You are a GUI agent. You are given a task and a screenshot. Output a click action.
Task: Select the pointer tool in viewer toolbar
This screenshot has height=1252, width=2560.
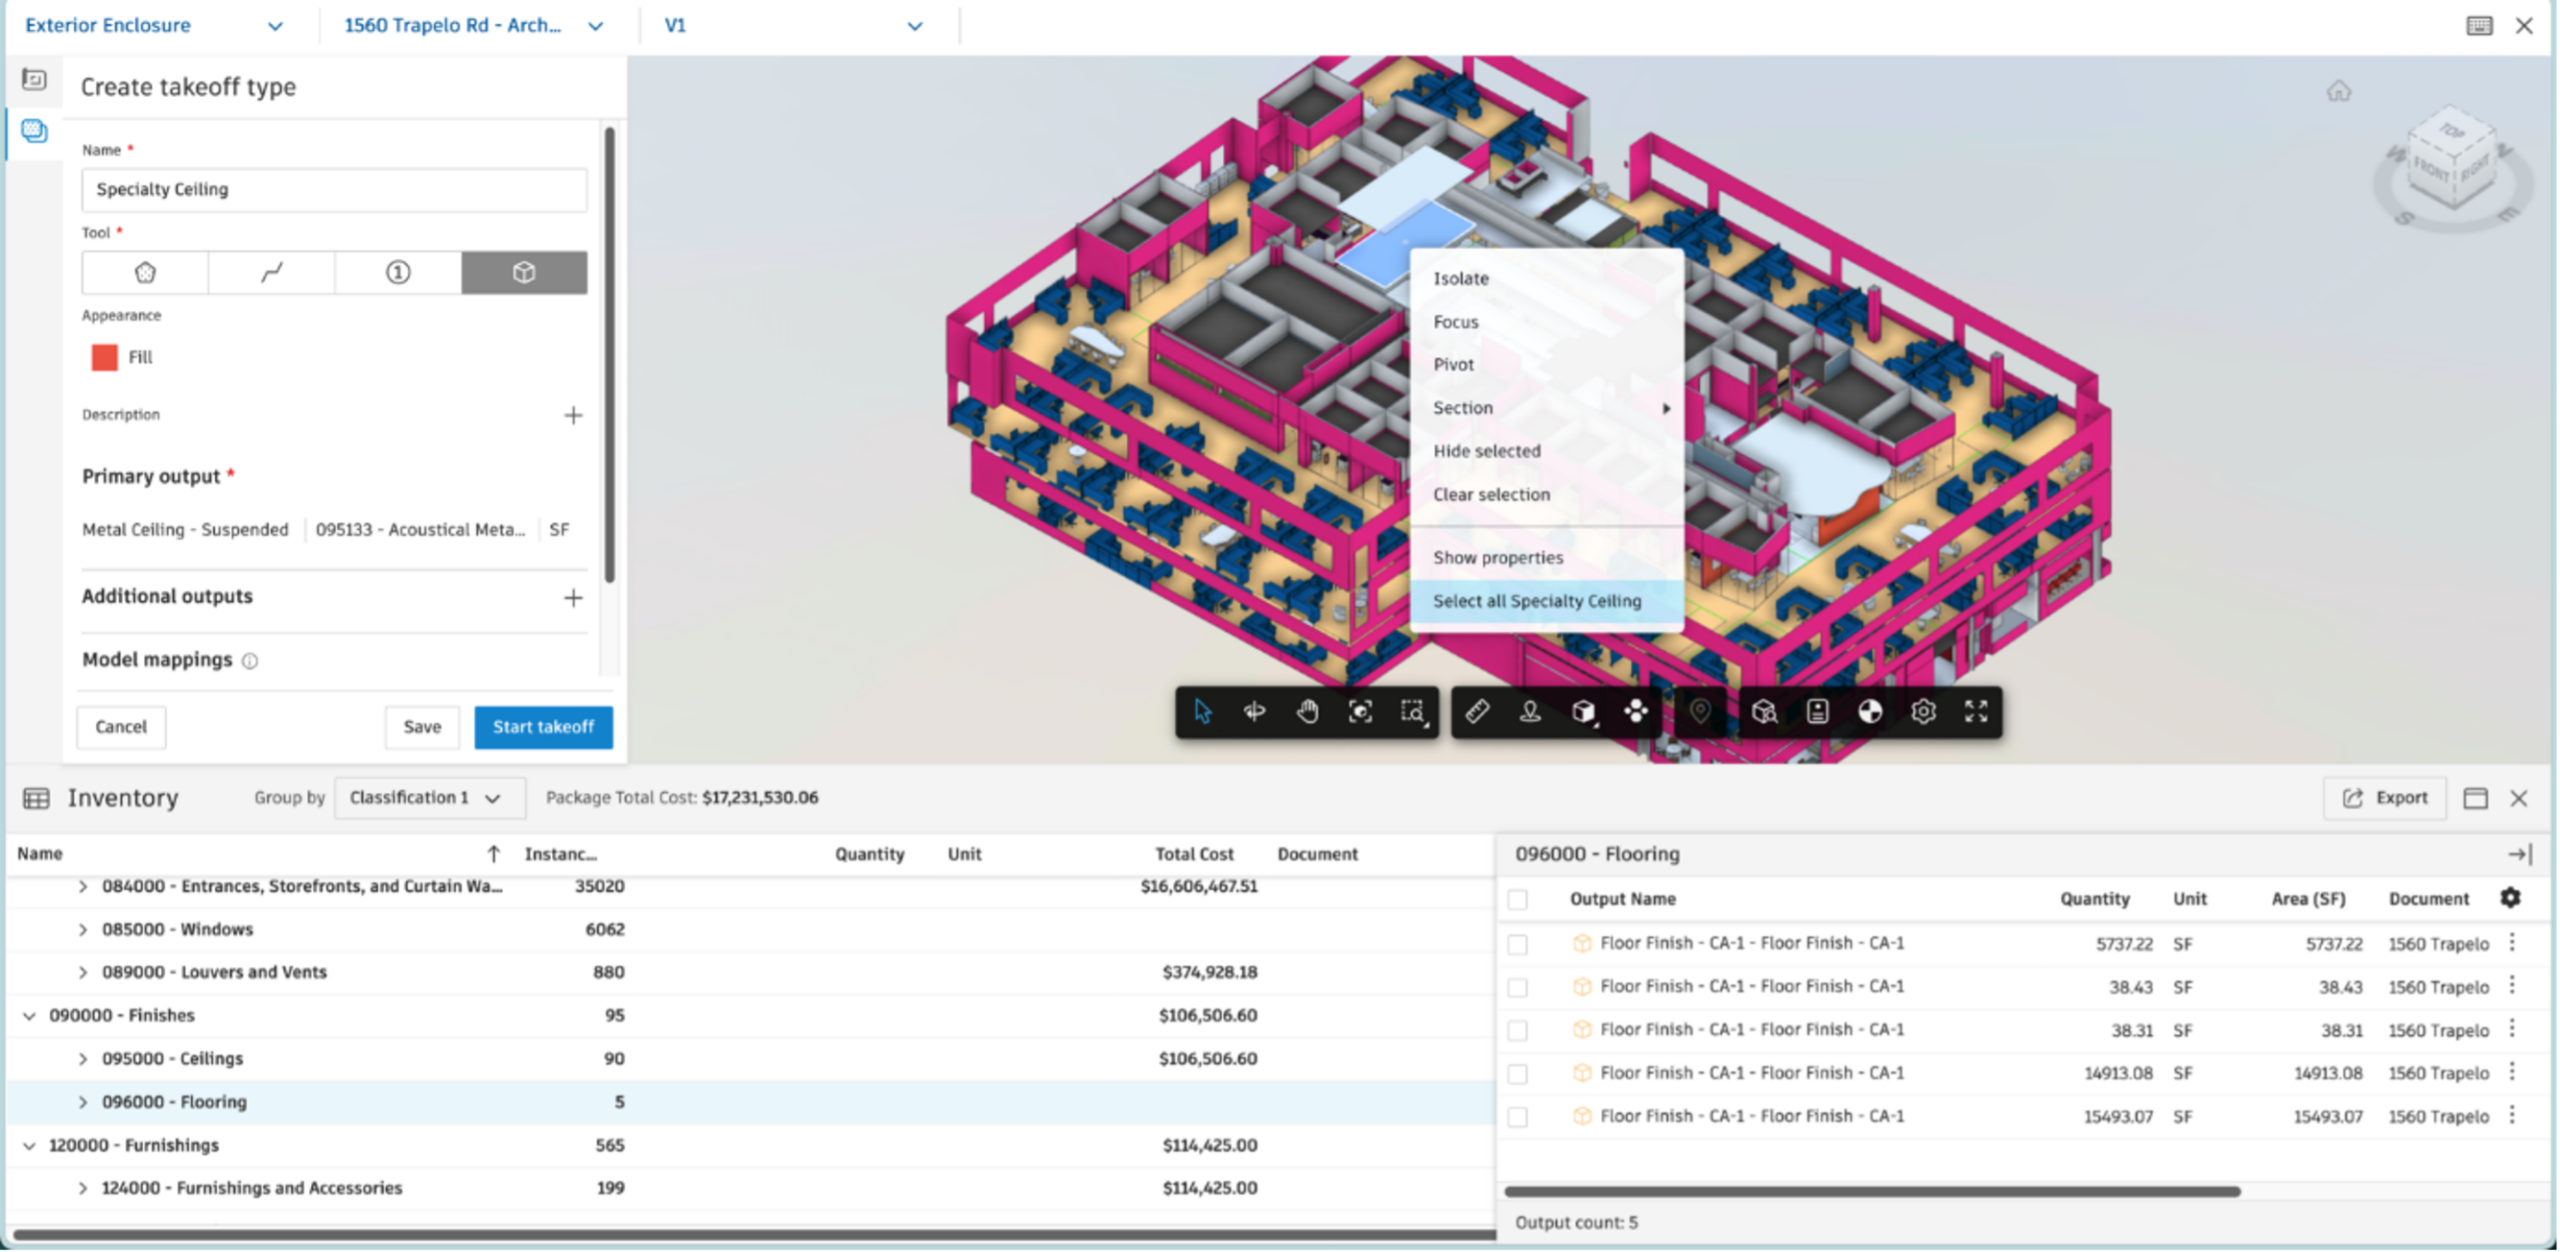(1203, 712)
